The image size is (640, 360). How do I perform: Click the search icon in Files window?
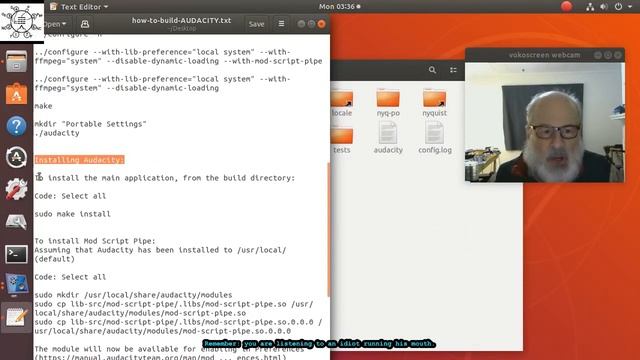(432, 70)
